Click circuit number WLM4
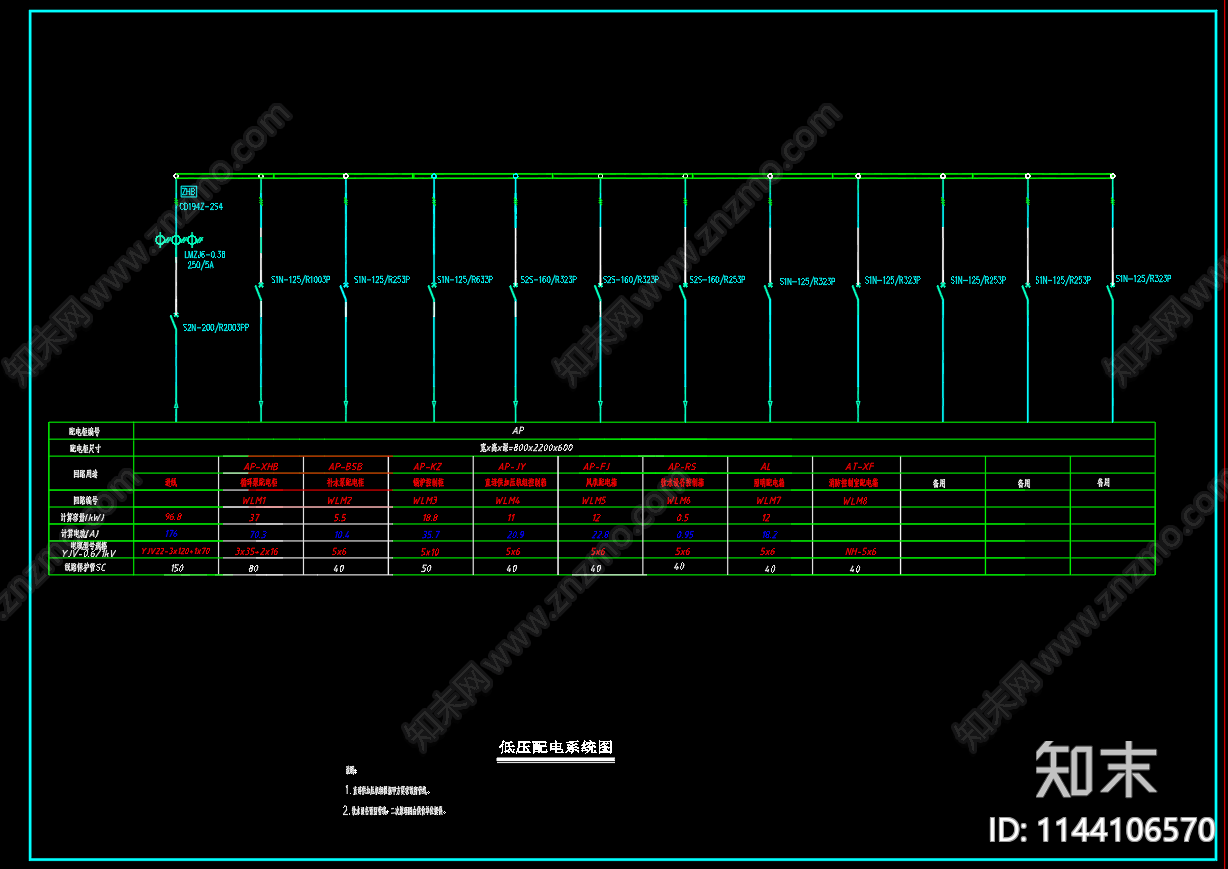 tap(509, 500)
